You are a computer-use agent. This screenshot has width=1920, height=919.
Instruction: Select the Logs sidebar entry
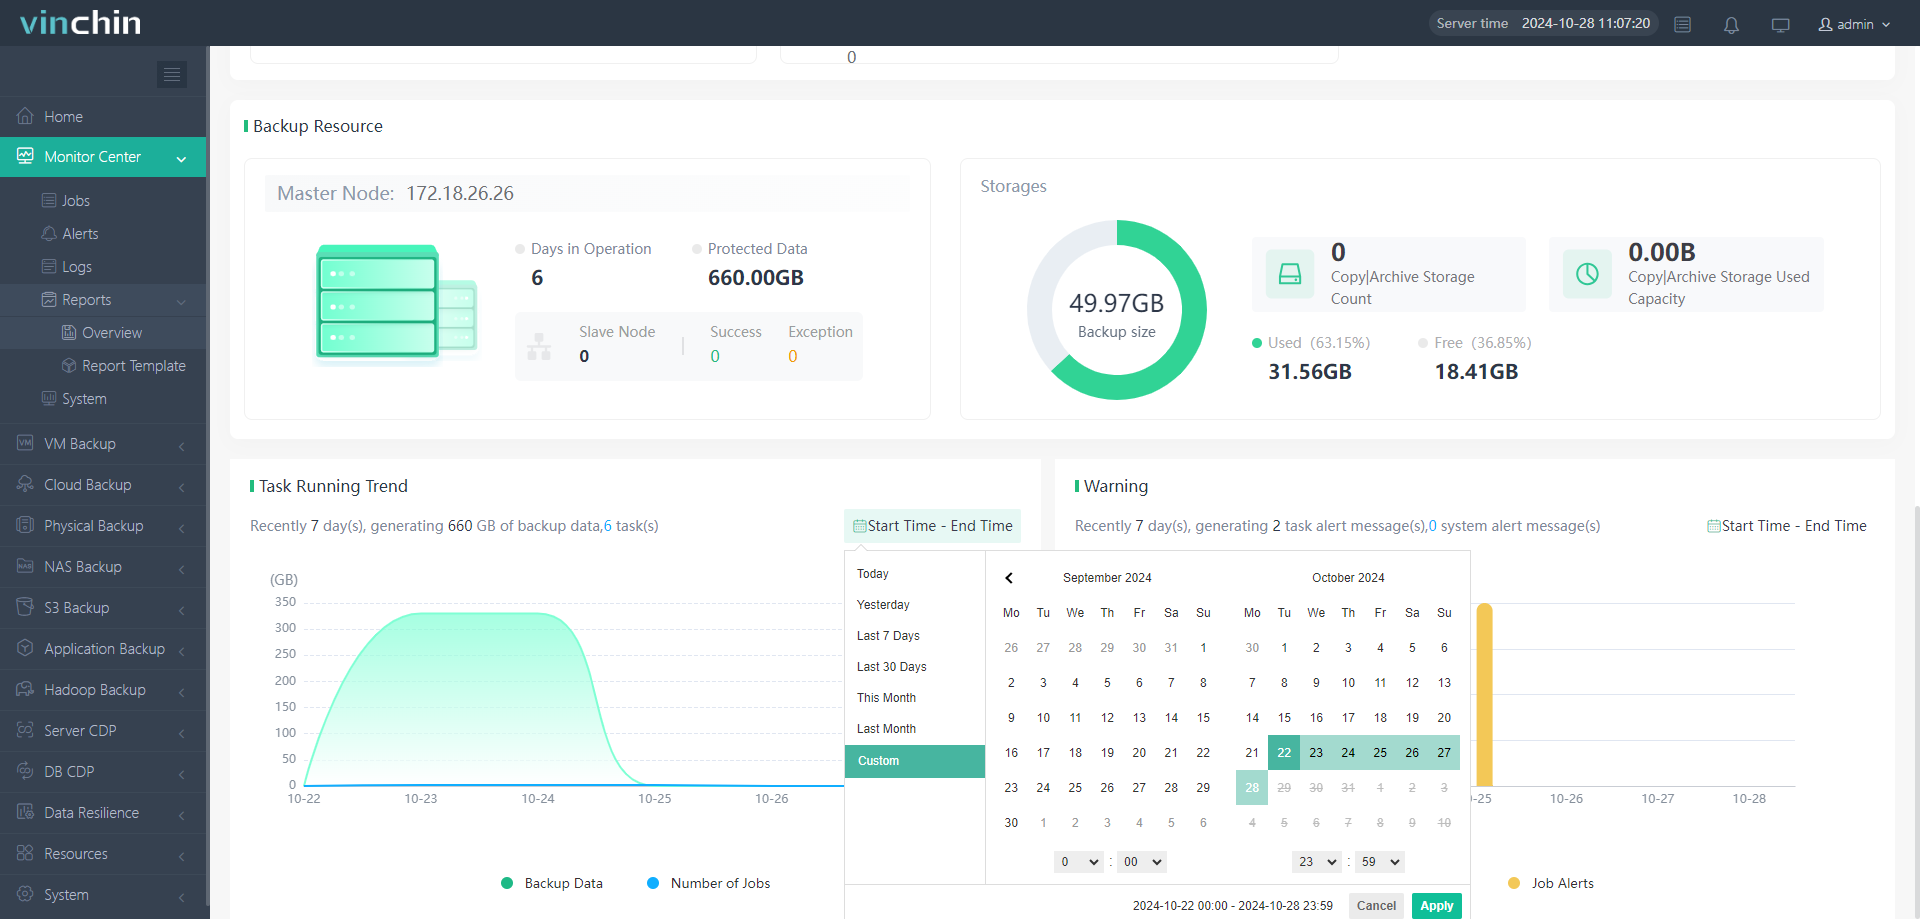pyautogui.click(x=75, y=266)
